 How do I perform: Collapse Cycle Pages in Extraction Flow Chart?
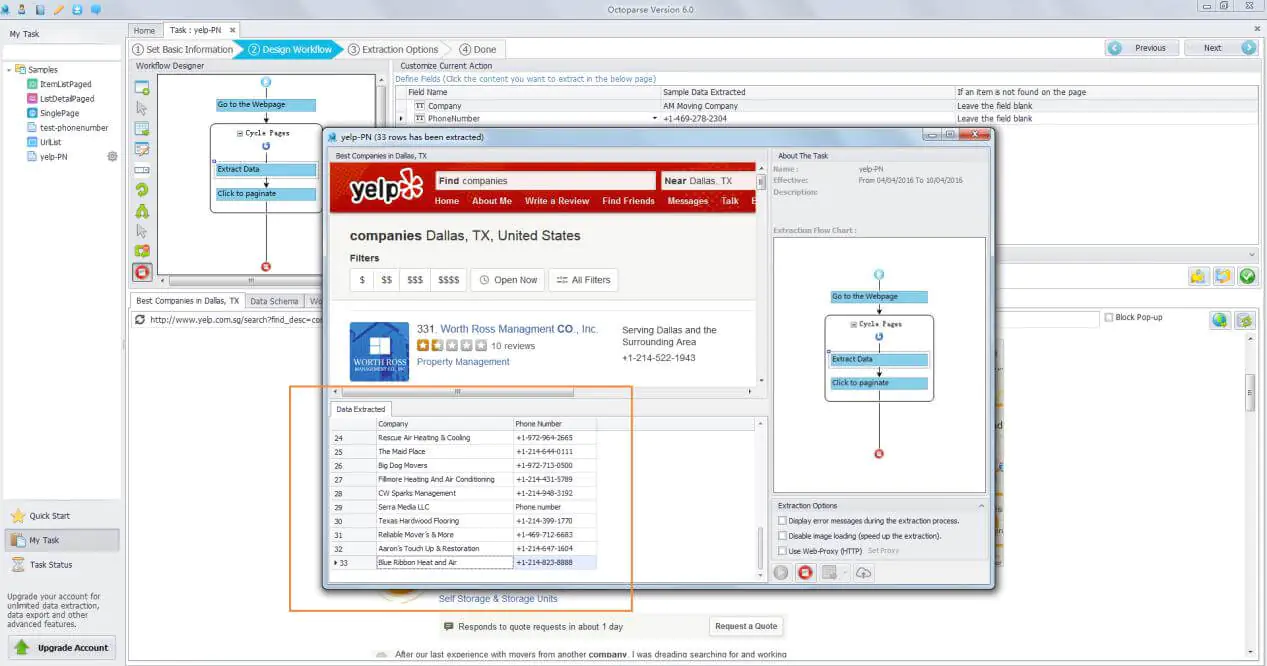pyautogui.click(x=853, y=324)
